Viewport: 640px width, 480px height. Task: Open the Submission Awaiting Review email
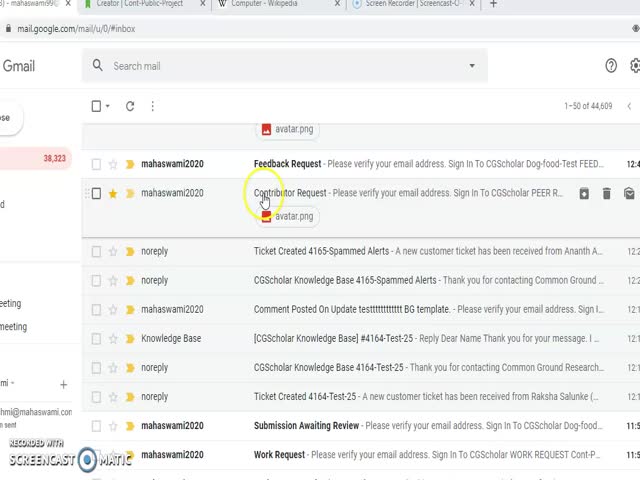tap(306, 425)
